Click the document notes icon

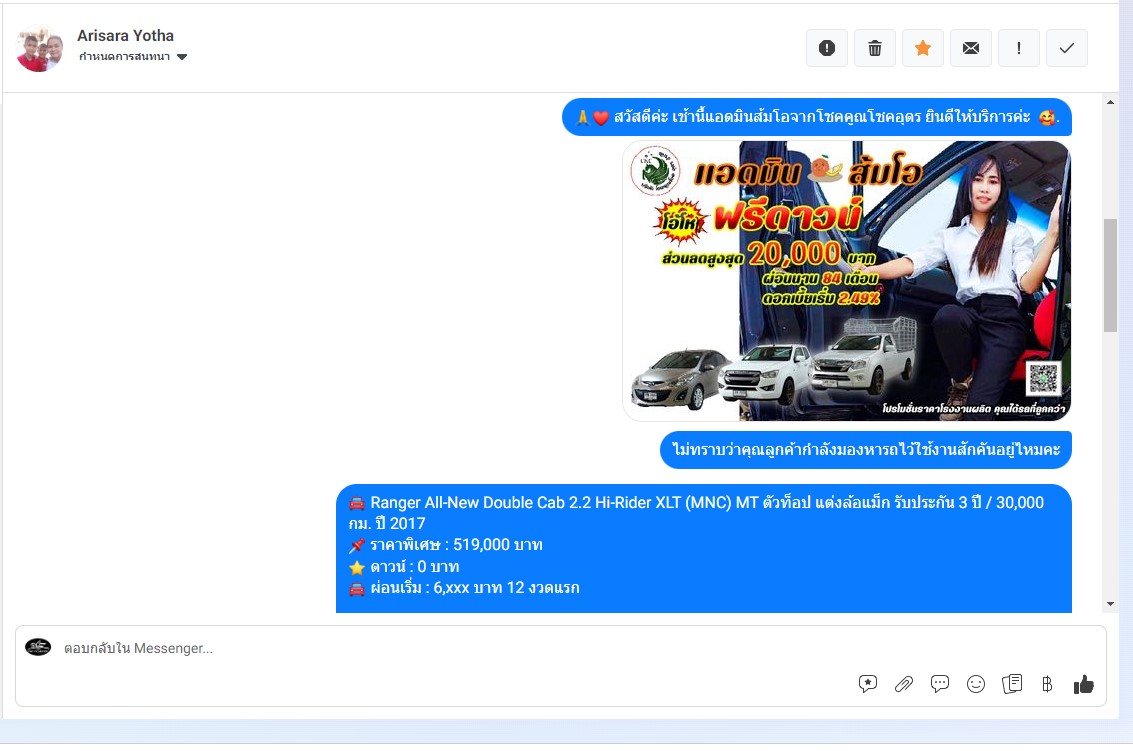coord(1012,684)
